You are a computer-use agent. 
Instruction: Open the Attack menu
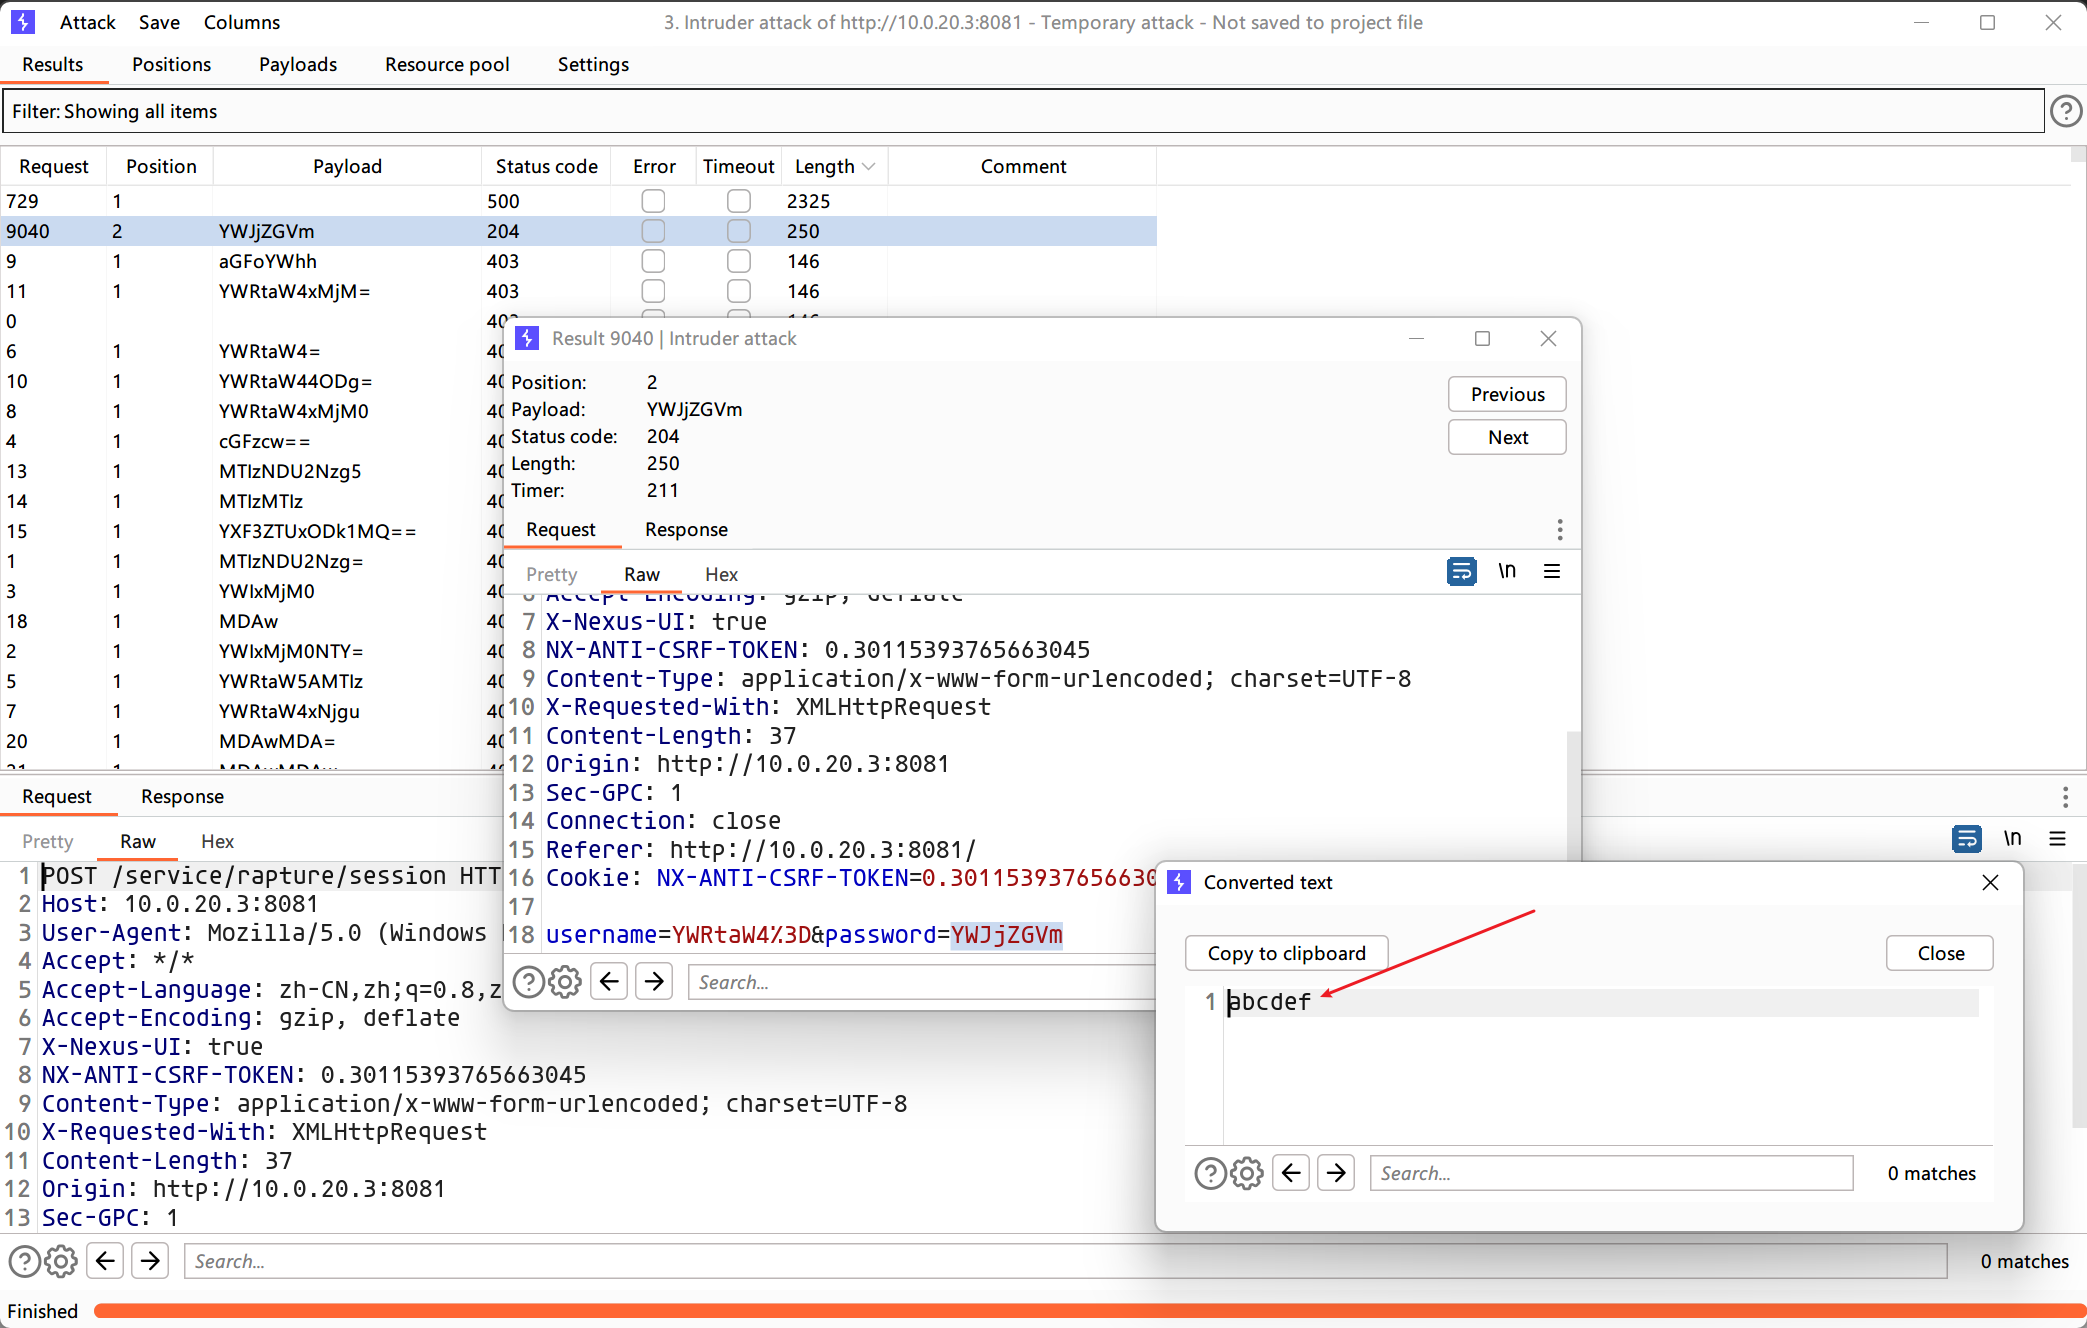(x=87, y=22)
